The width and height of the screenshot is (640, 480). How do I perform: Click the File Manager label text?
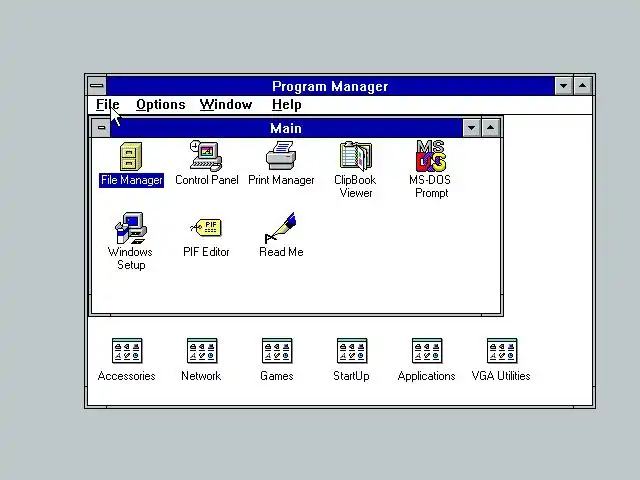[x=131, y=180]
